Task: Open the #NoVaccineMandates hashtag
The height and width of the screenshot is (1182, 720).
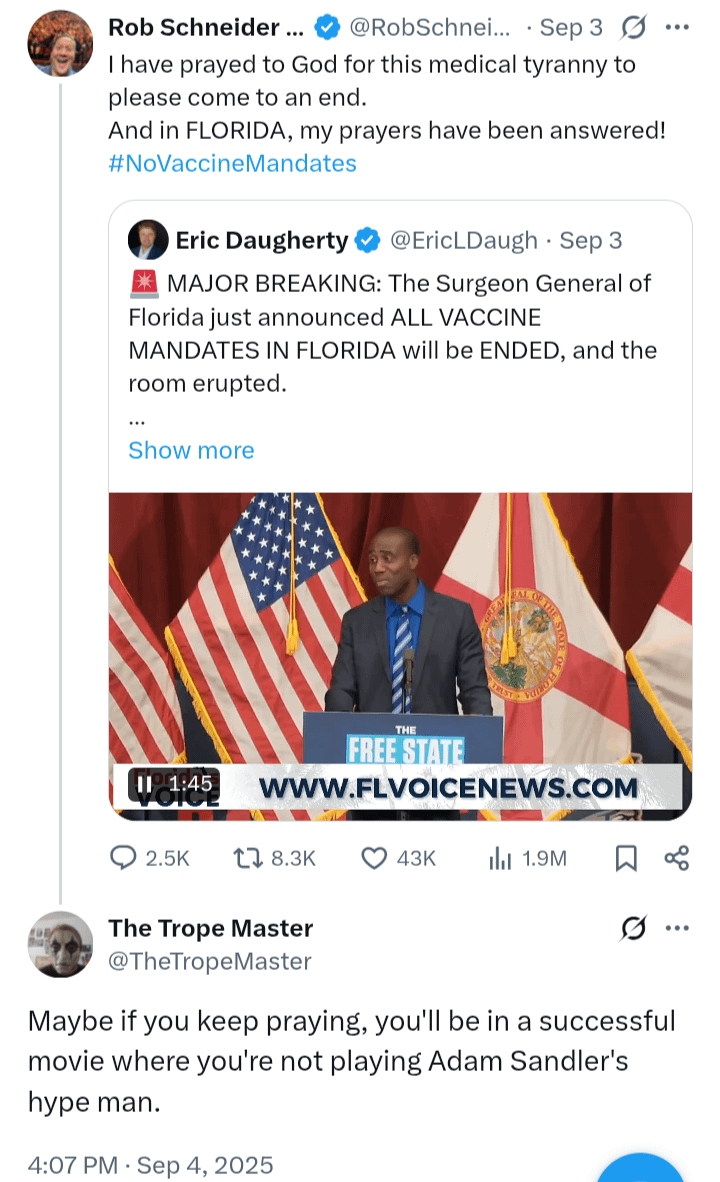Action: click(232, 163)
